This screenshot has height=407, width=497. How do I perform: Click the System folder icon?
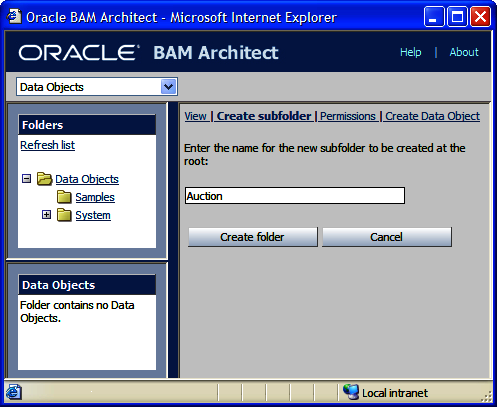[64, 215]
